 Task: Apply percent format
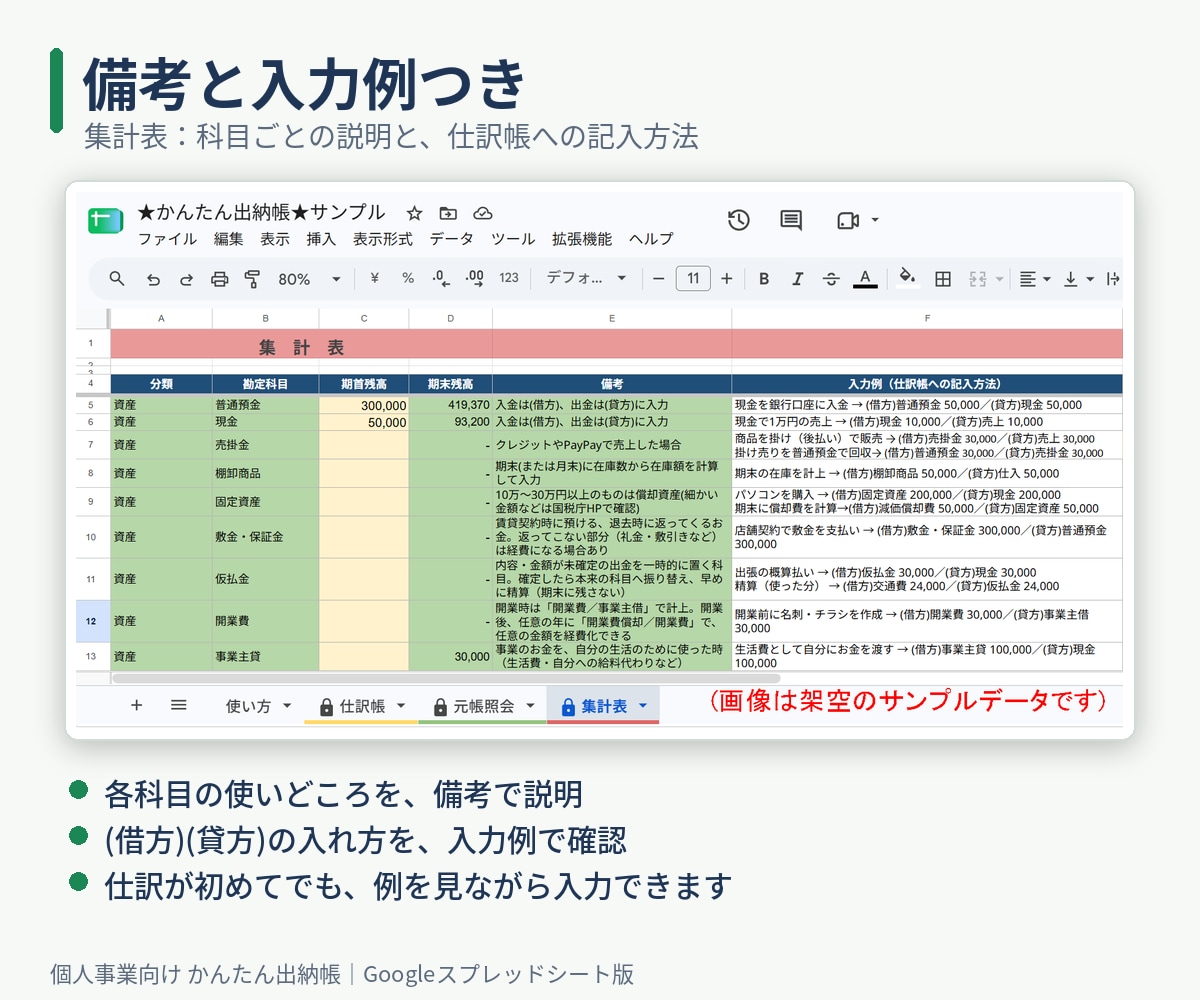[408, 278]
